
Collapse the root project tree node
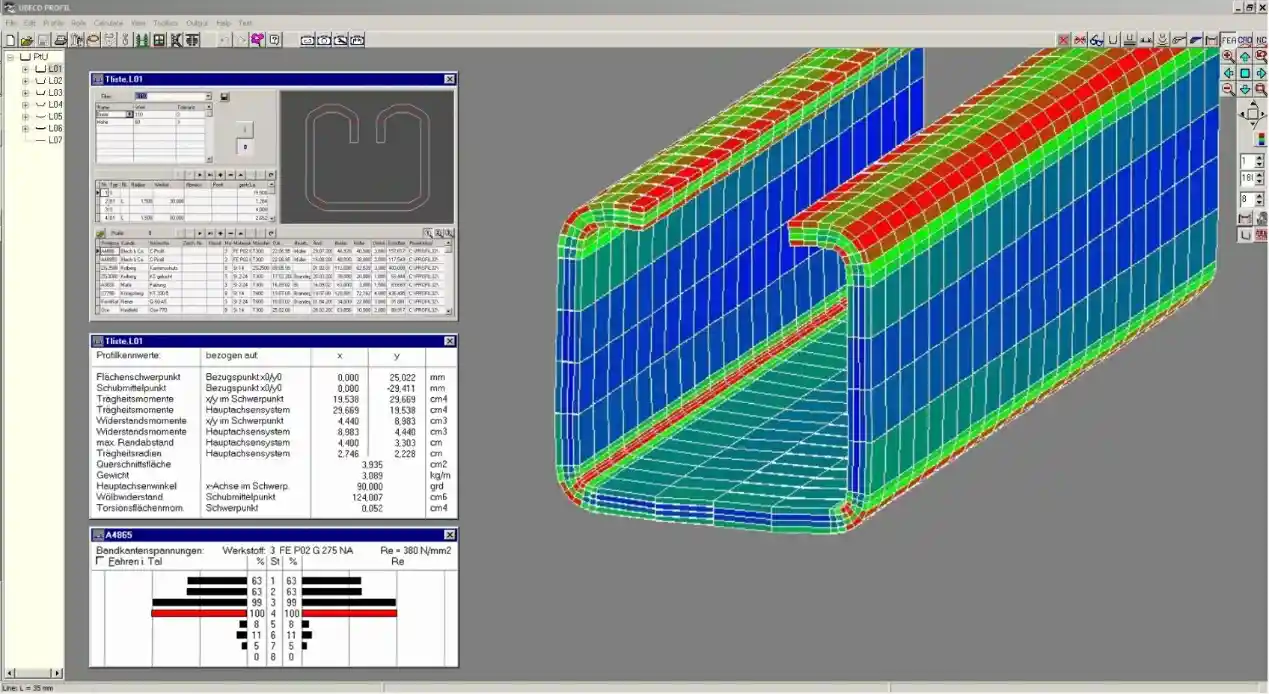pos(10,57)
